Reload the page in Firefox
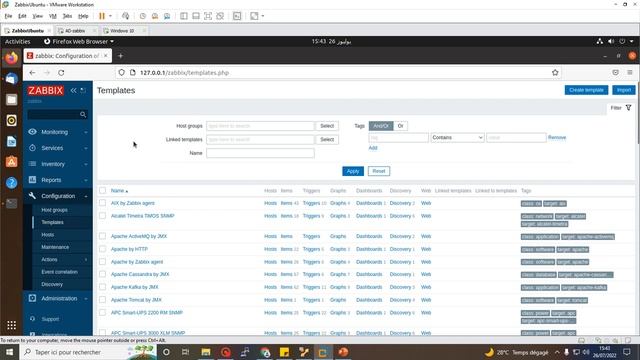Screen dimensions: 640x360 pyautogui.click(x=61, y=73)
